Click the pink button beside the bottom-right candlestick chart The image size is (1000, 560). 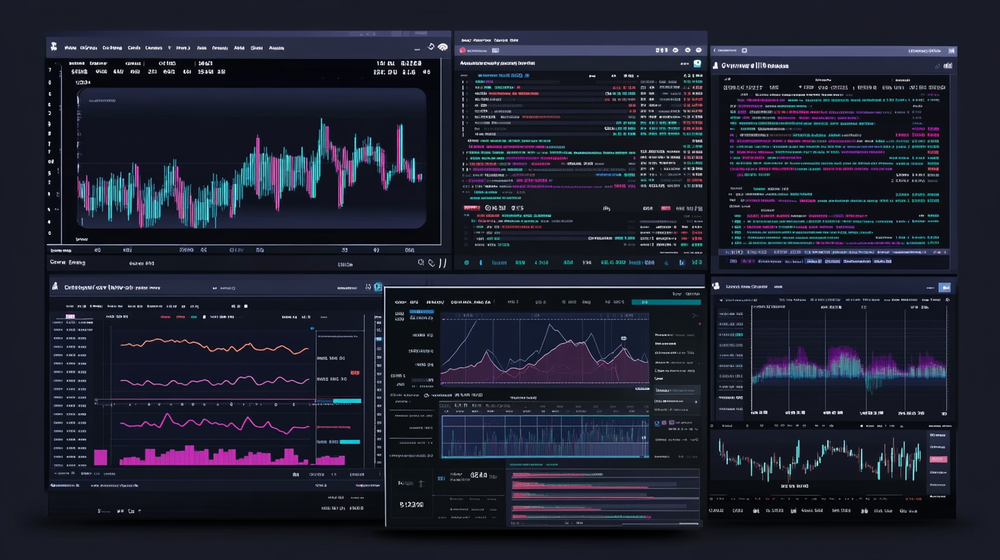click(x=937, y=459)
